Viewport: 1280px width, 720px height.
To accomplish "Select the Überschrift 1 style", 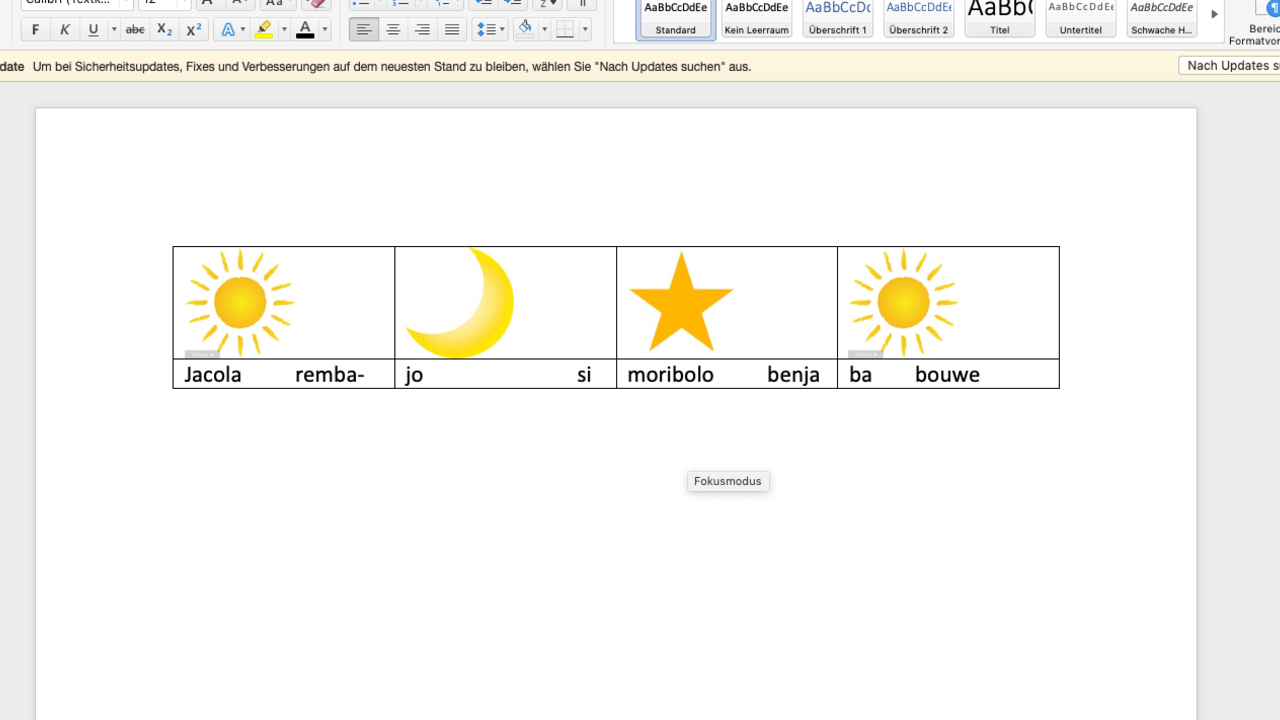I will [x=837, y=18].
